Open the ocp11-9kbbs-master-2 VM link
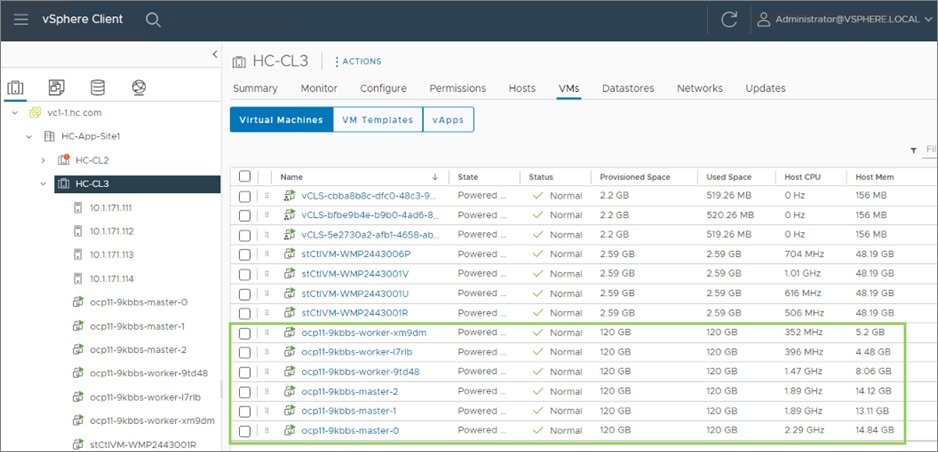Screen dimensions: 938x452 (x=349, y=392)
